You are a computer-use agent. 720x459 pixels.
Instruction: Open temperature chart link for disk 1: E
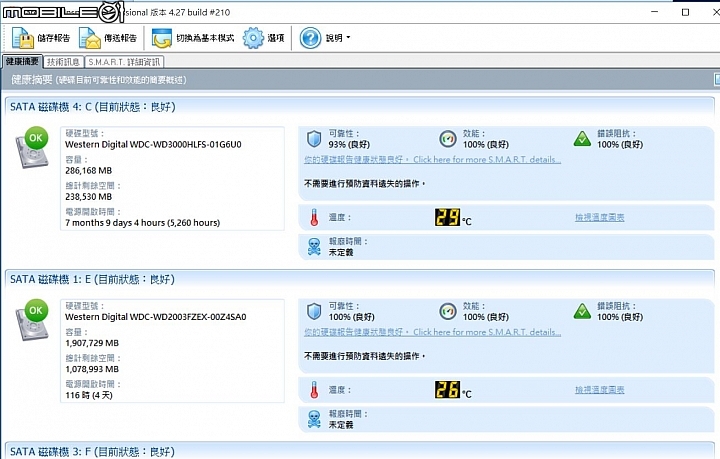tap(599, 390)
